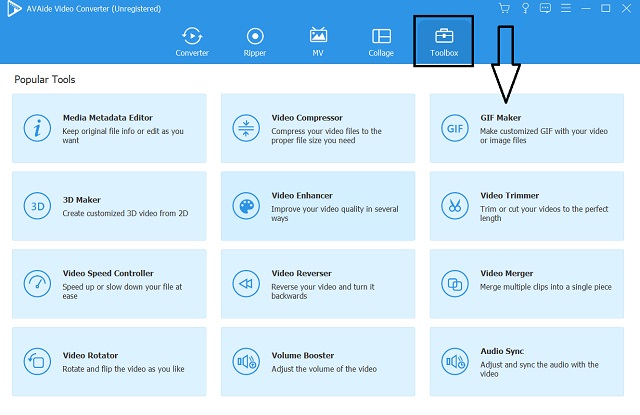Maximize the AVAide window

coord(606,8)
